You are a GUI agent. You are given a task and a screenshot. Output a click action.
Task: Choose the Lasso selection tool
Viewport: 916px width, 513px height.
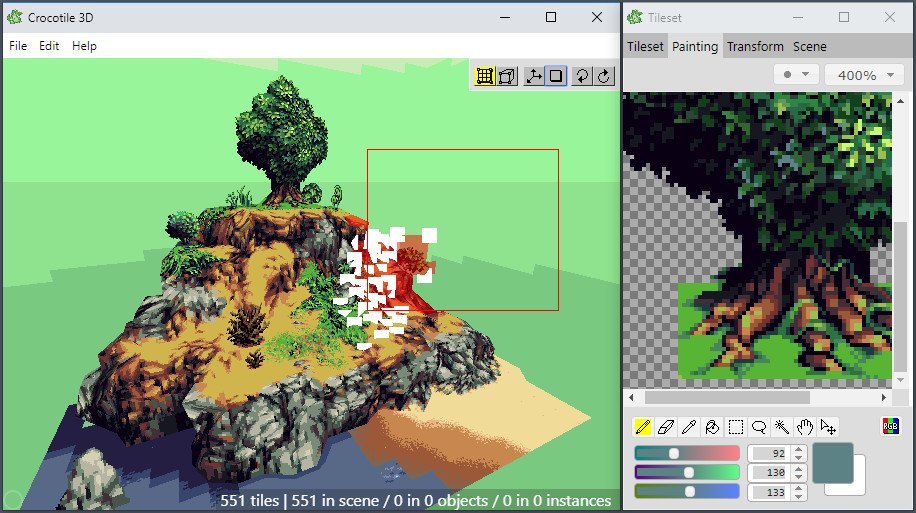tap(759, 427)
